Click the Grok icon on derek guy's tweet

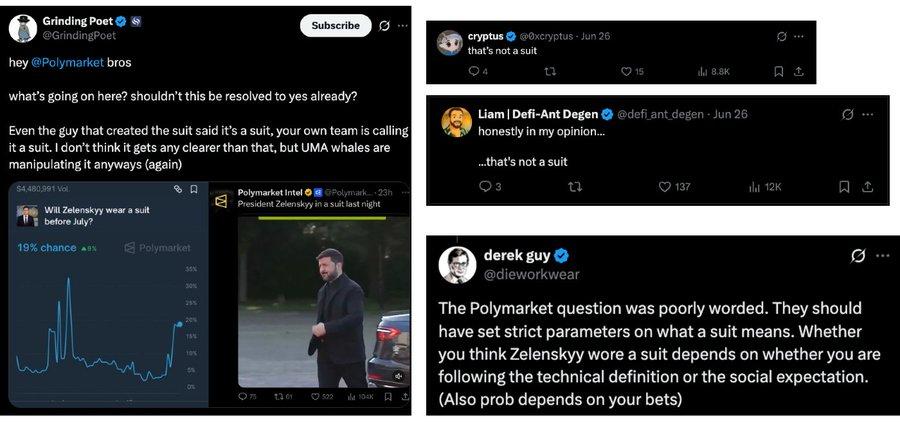point(858,256)
